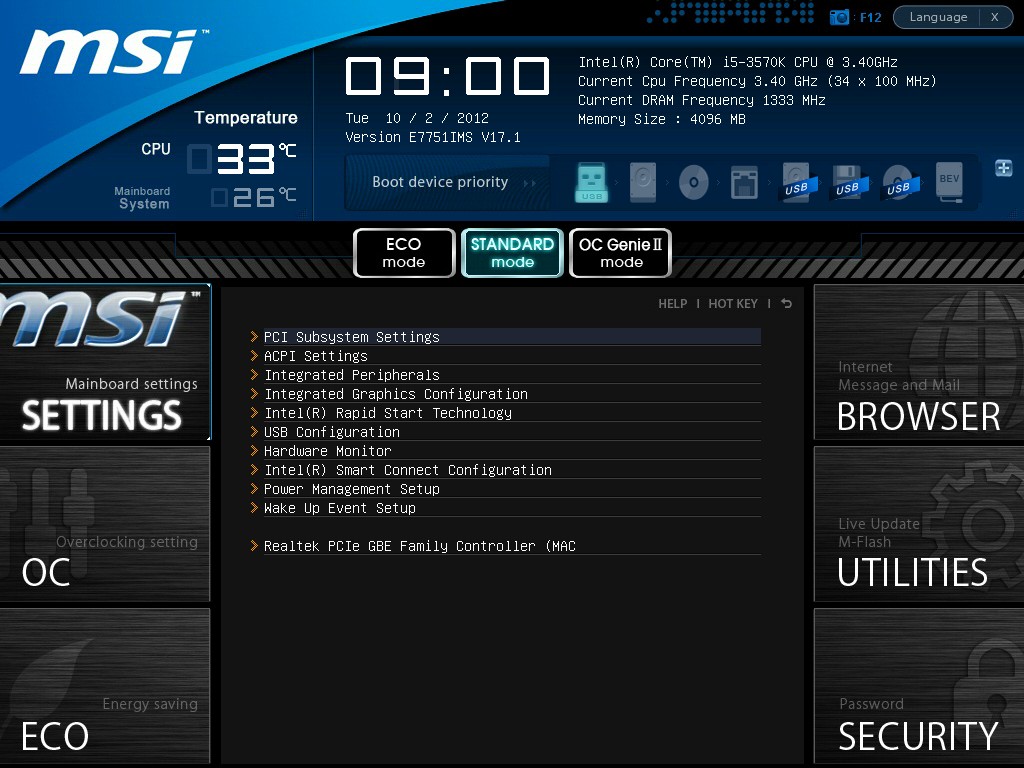1024x768 pixels.
Task: Activate OC Genie II mode
Action: coord(620,253)
